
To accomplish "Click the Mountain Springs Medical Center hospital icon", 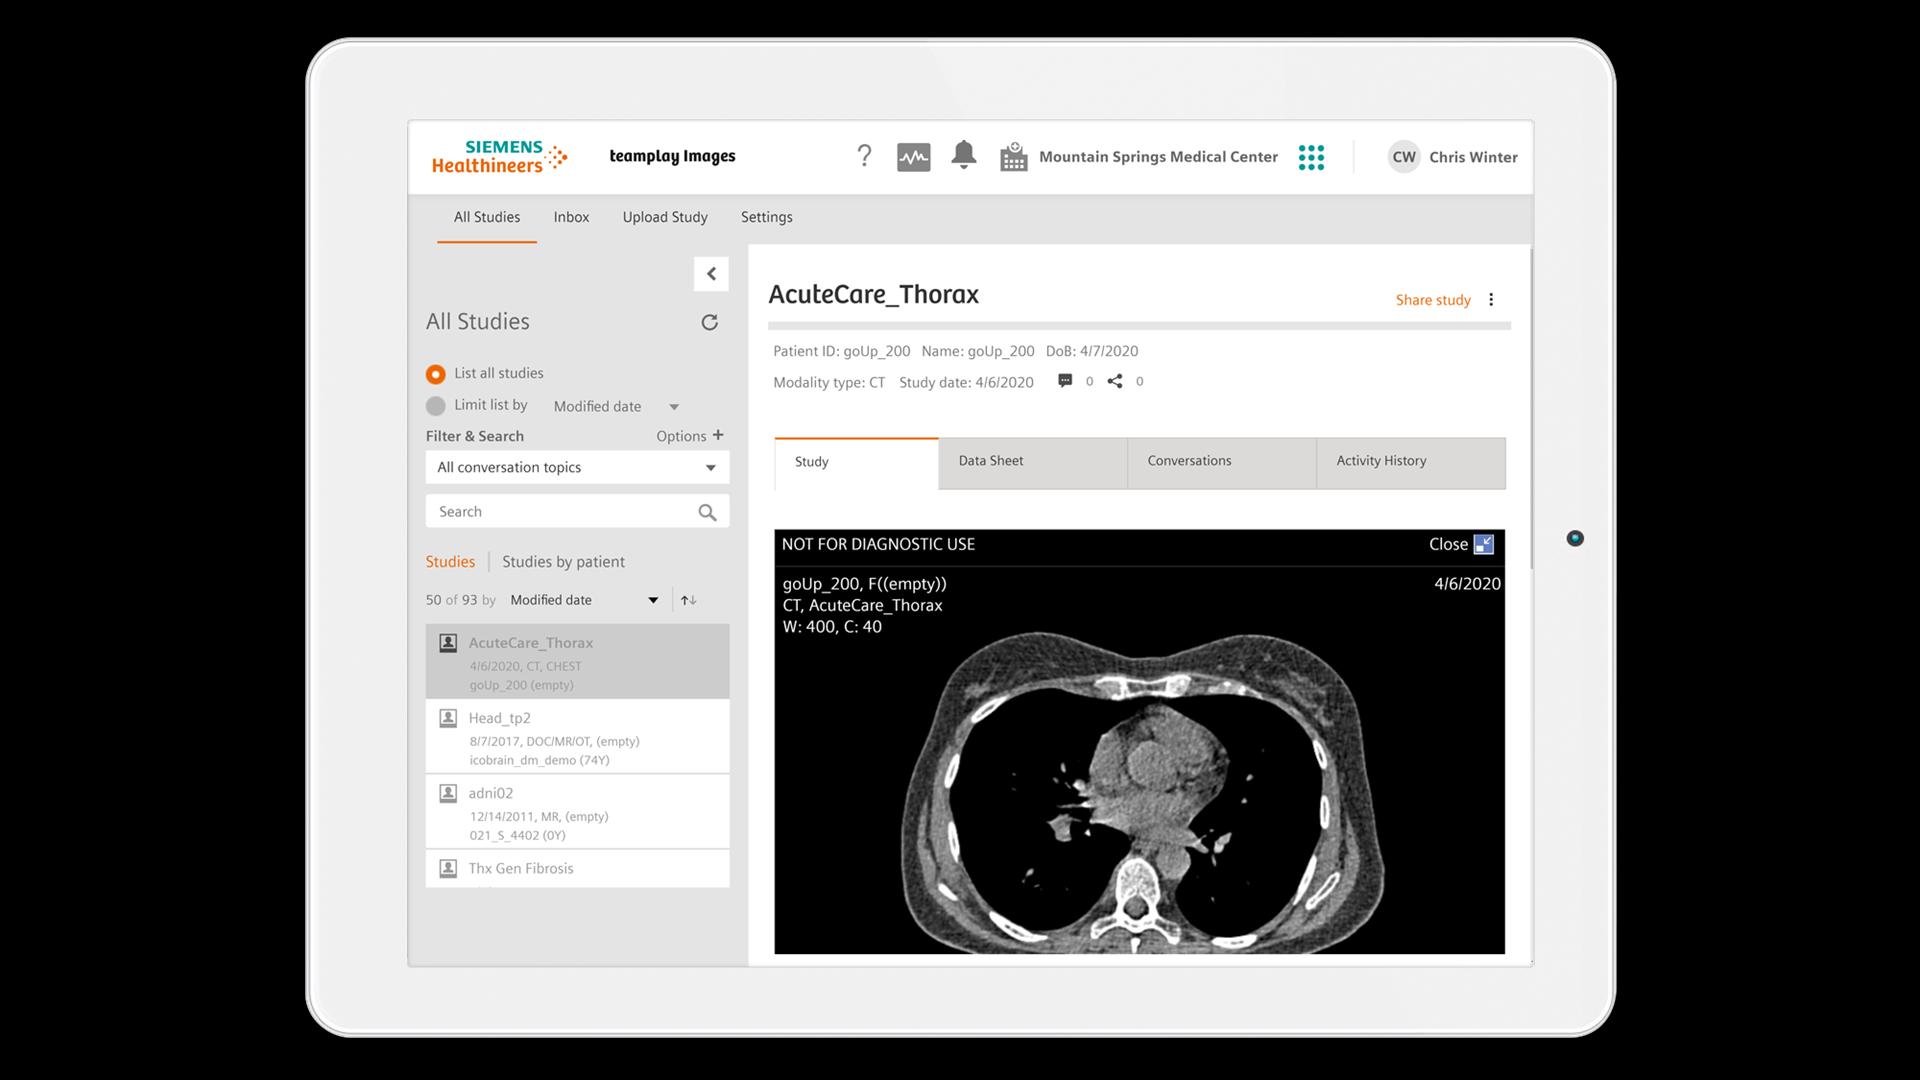I will pos(1014,156).
